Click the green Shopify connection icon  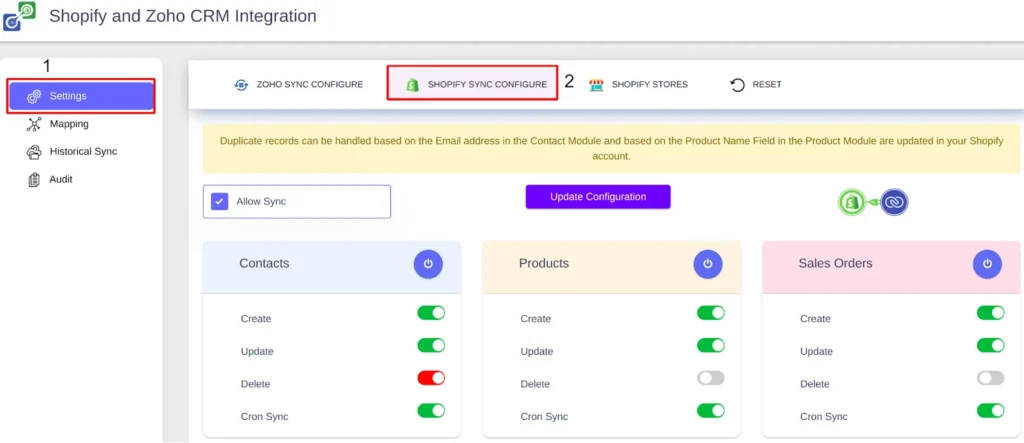[x=852, y=203]
